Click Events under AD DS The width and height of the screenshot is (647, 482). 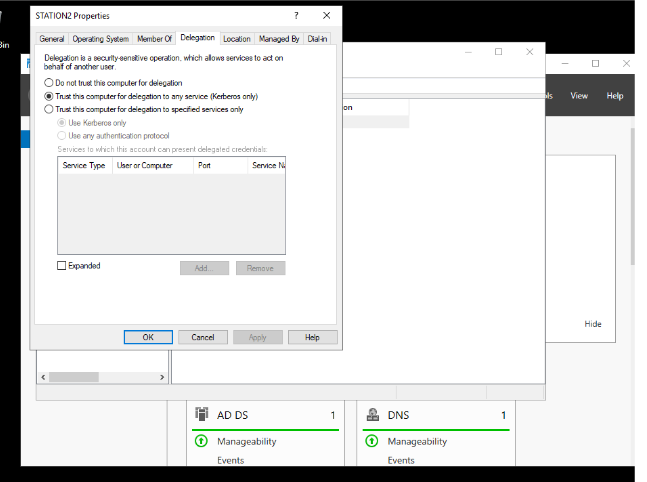(x=231, y=460)
